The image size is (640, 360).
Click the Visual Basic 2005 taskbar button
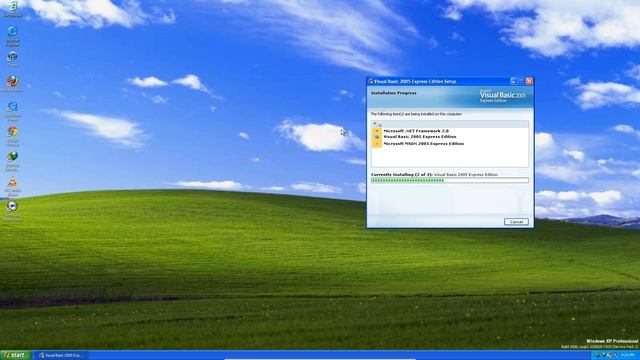click(61, 356)
